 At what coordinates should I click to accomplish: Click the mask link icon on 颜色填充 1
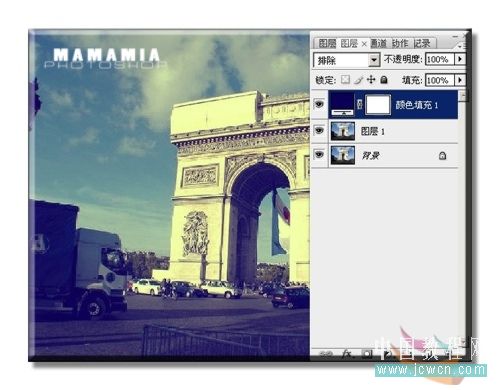[x=360, y=104]
